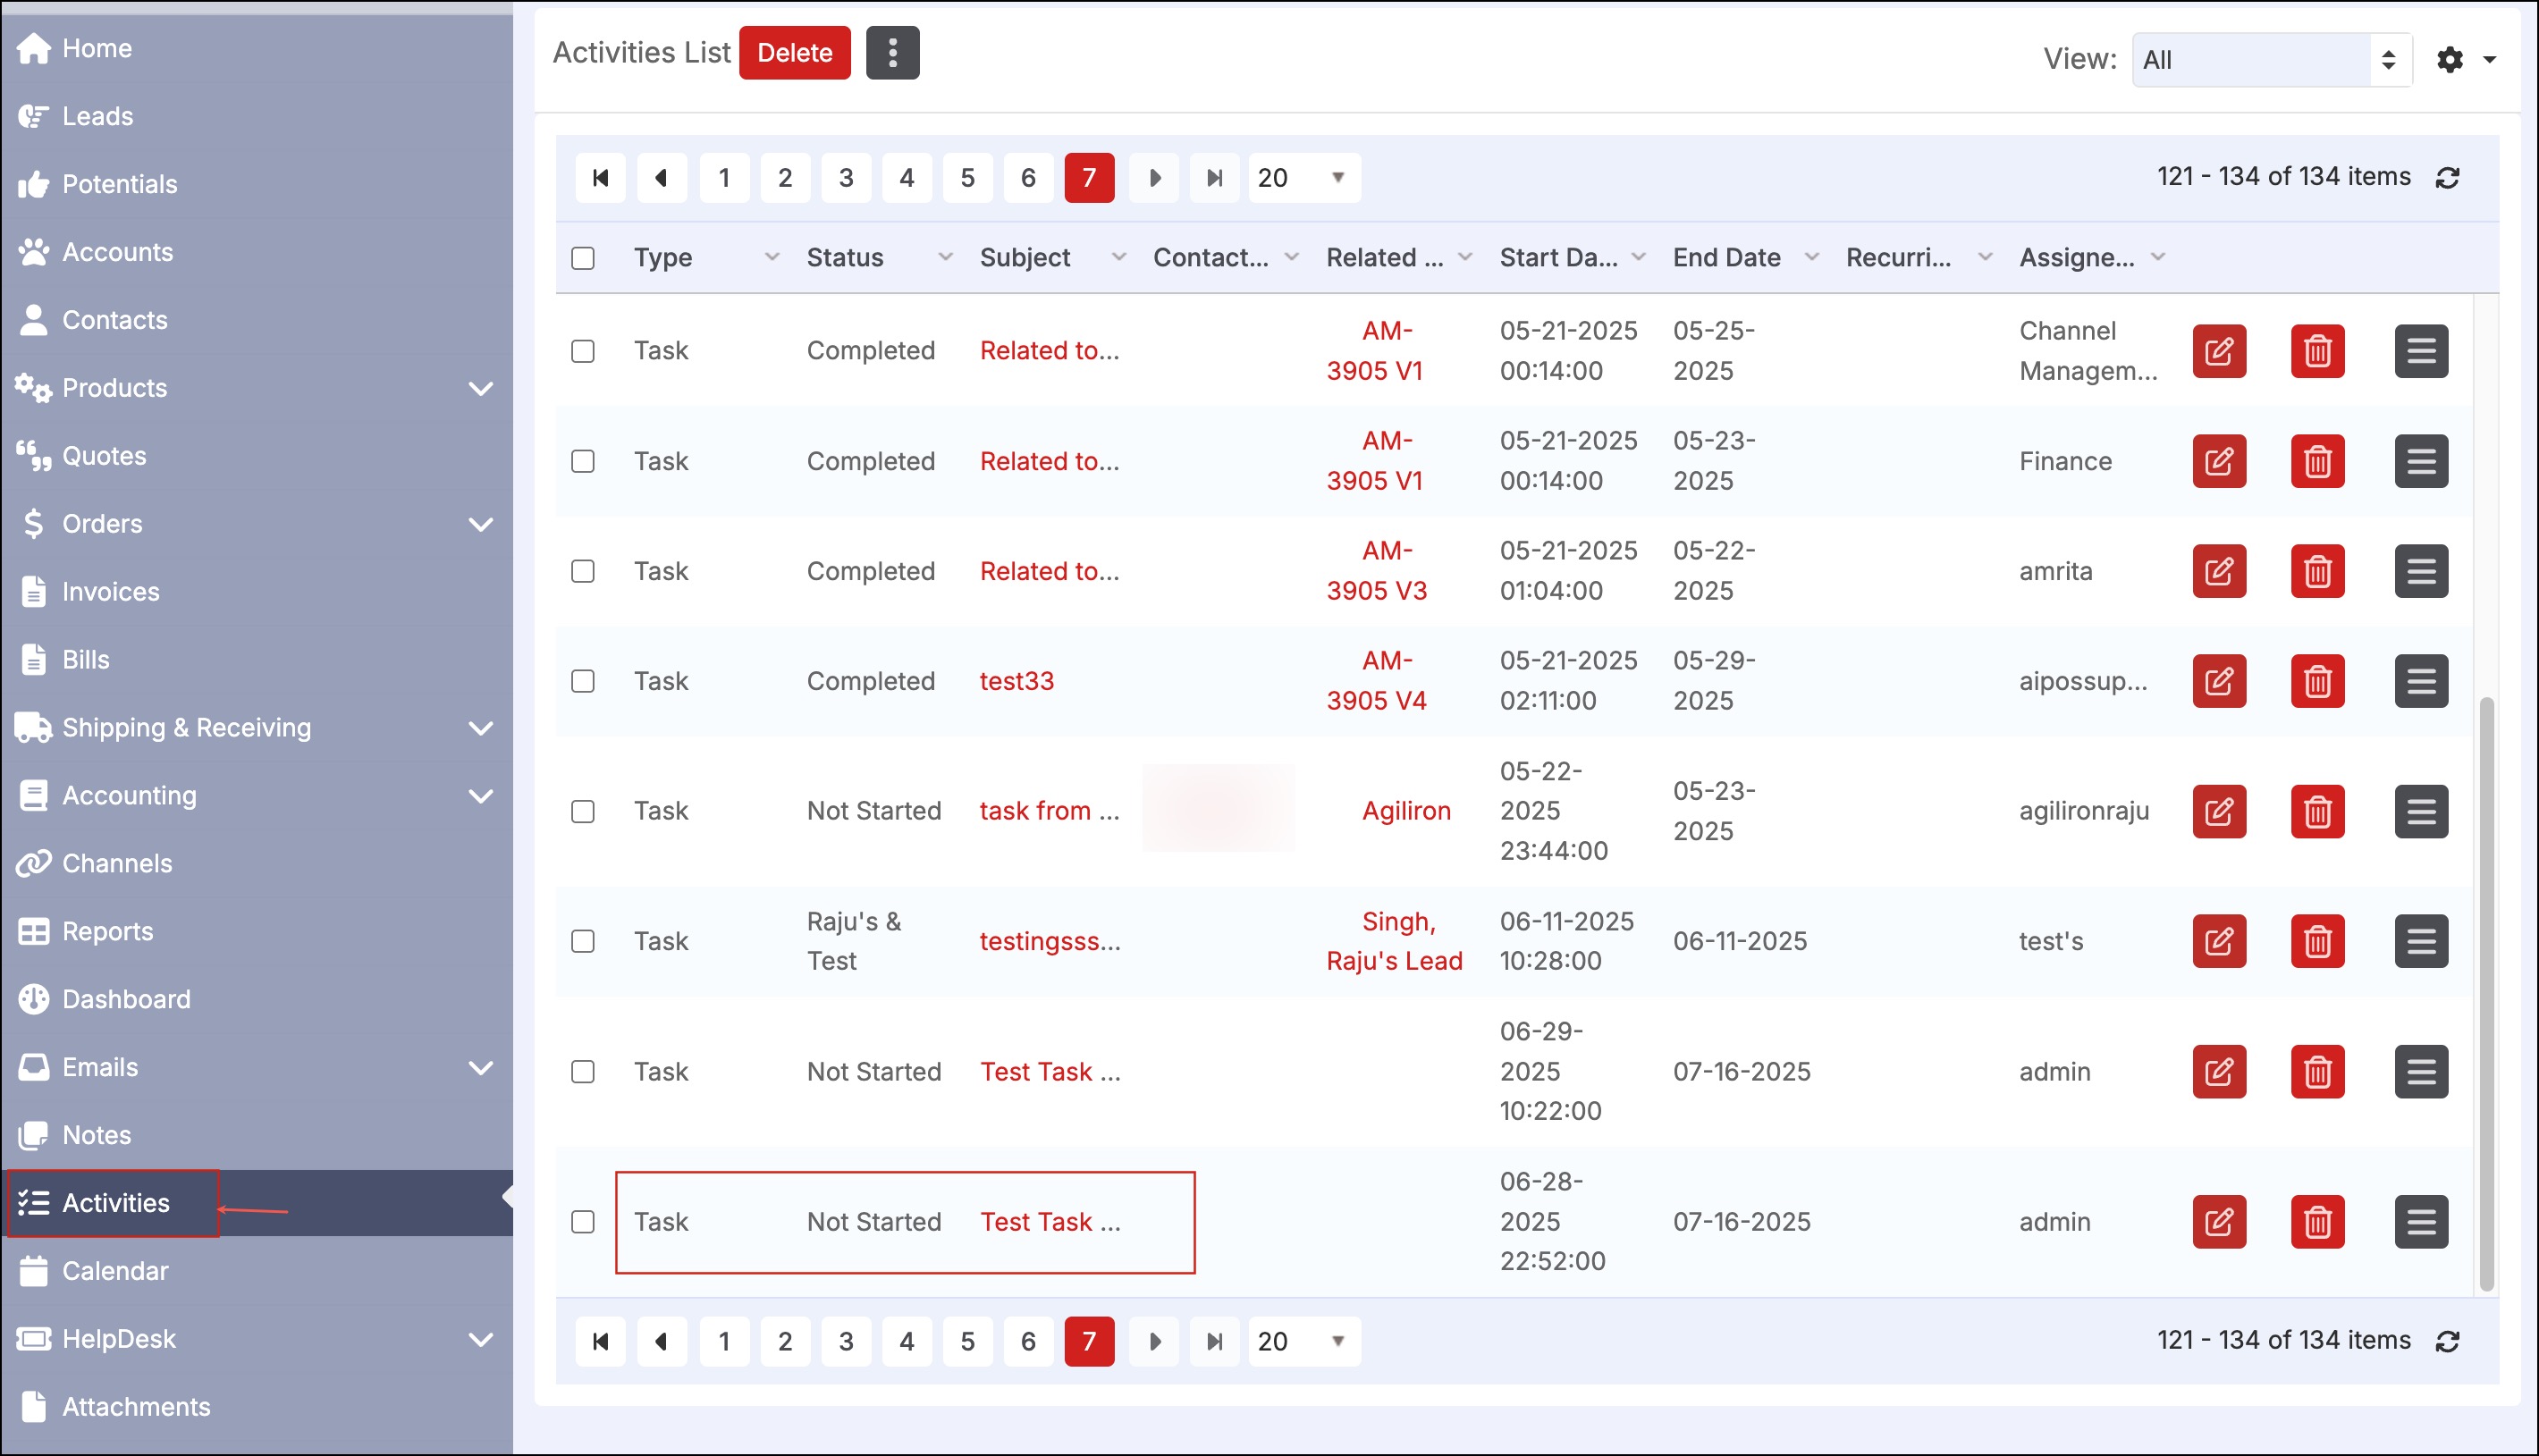The image size is (2539, 1456).
Task: Delete the 06-28-2025 admin task
Action: 2317,1221
